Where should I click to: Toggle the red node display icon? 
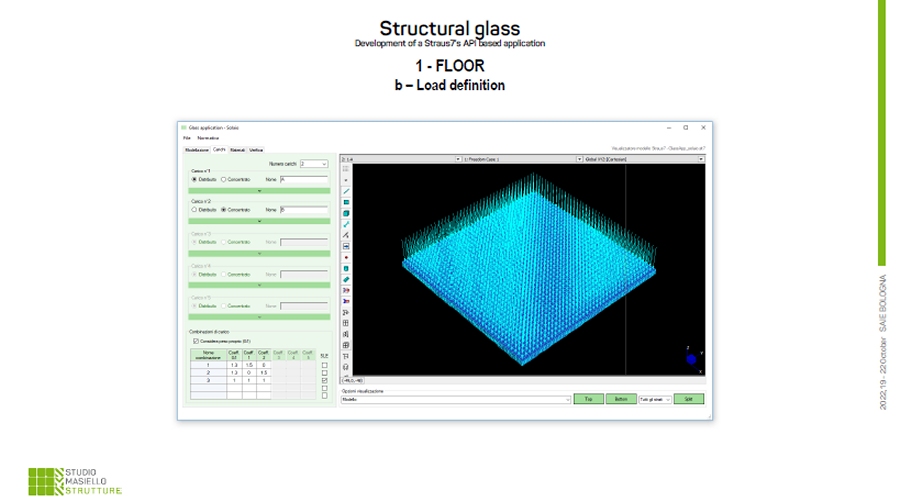346,257
